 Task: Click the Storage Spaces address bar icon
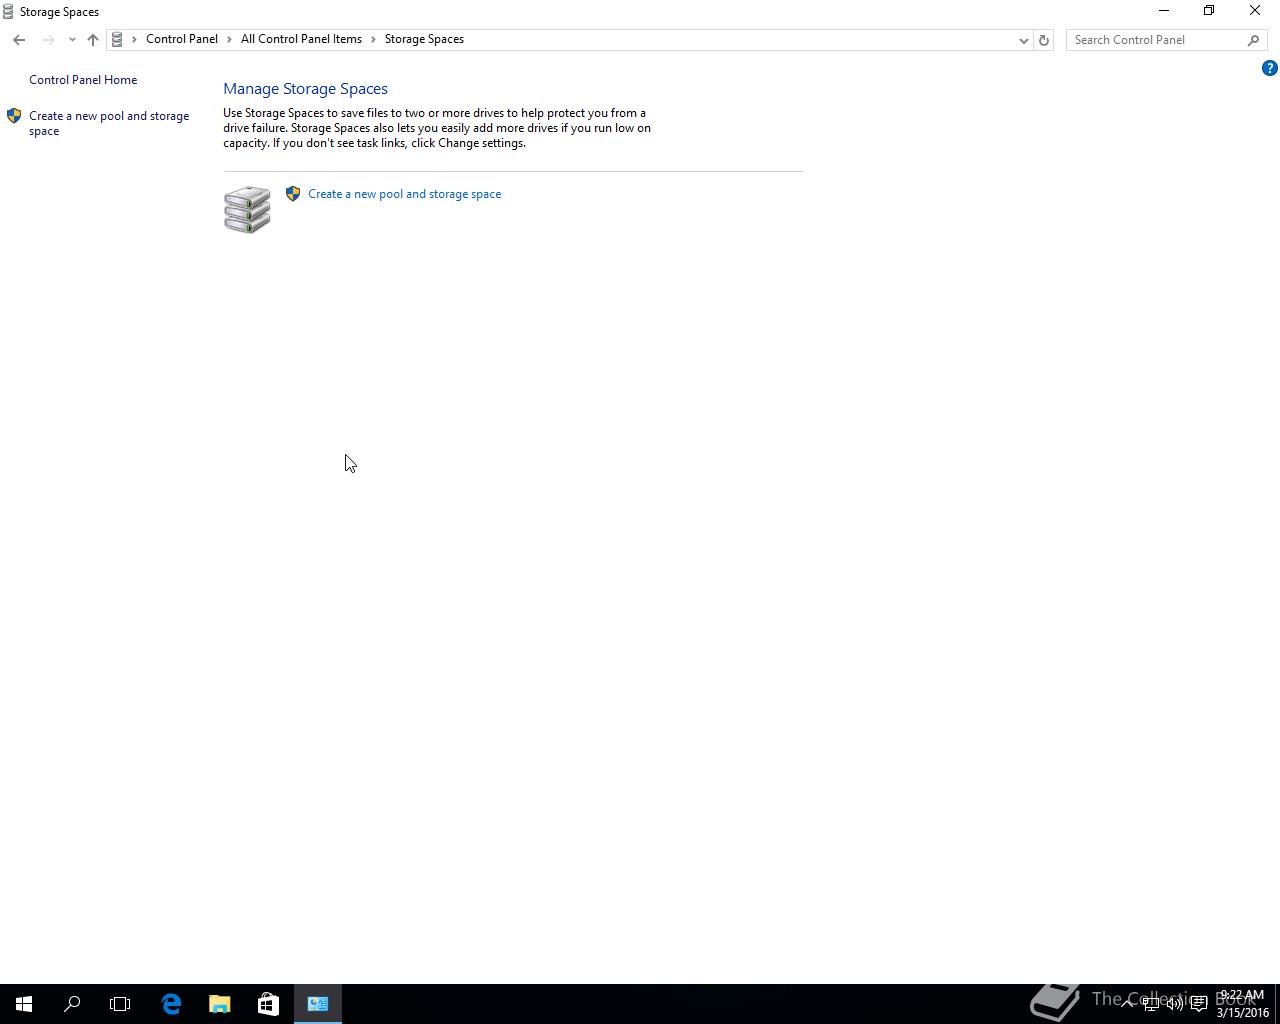[x=117, y=40]
